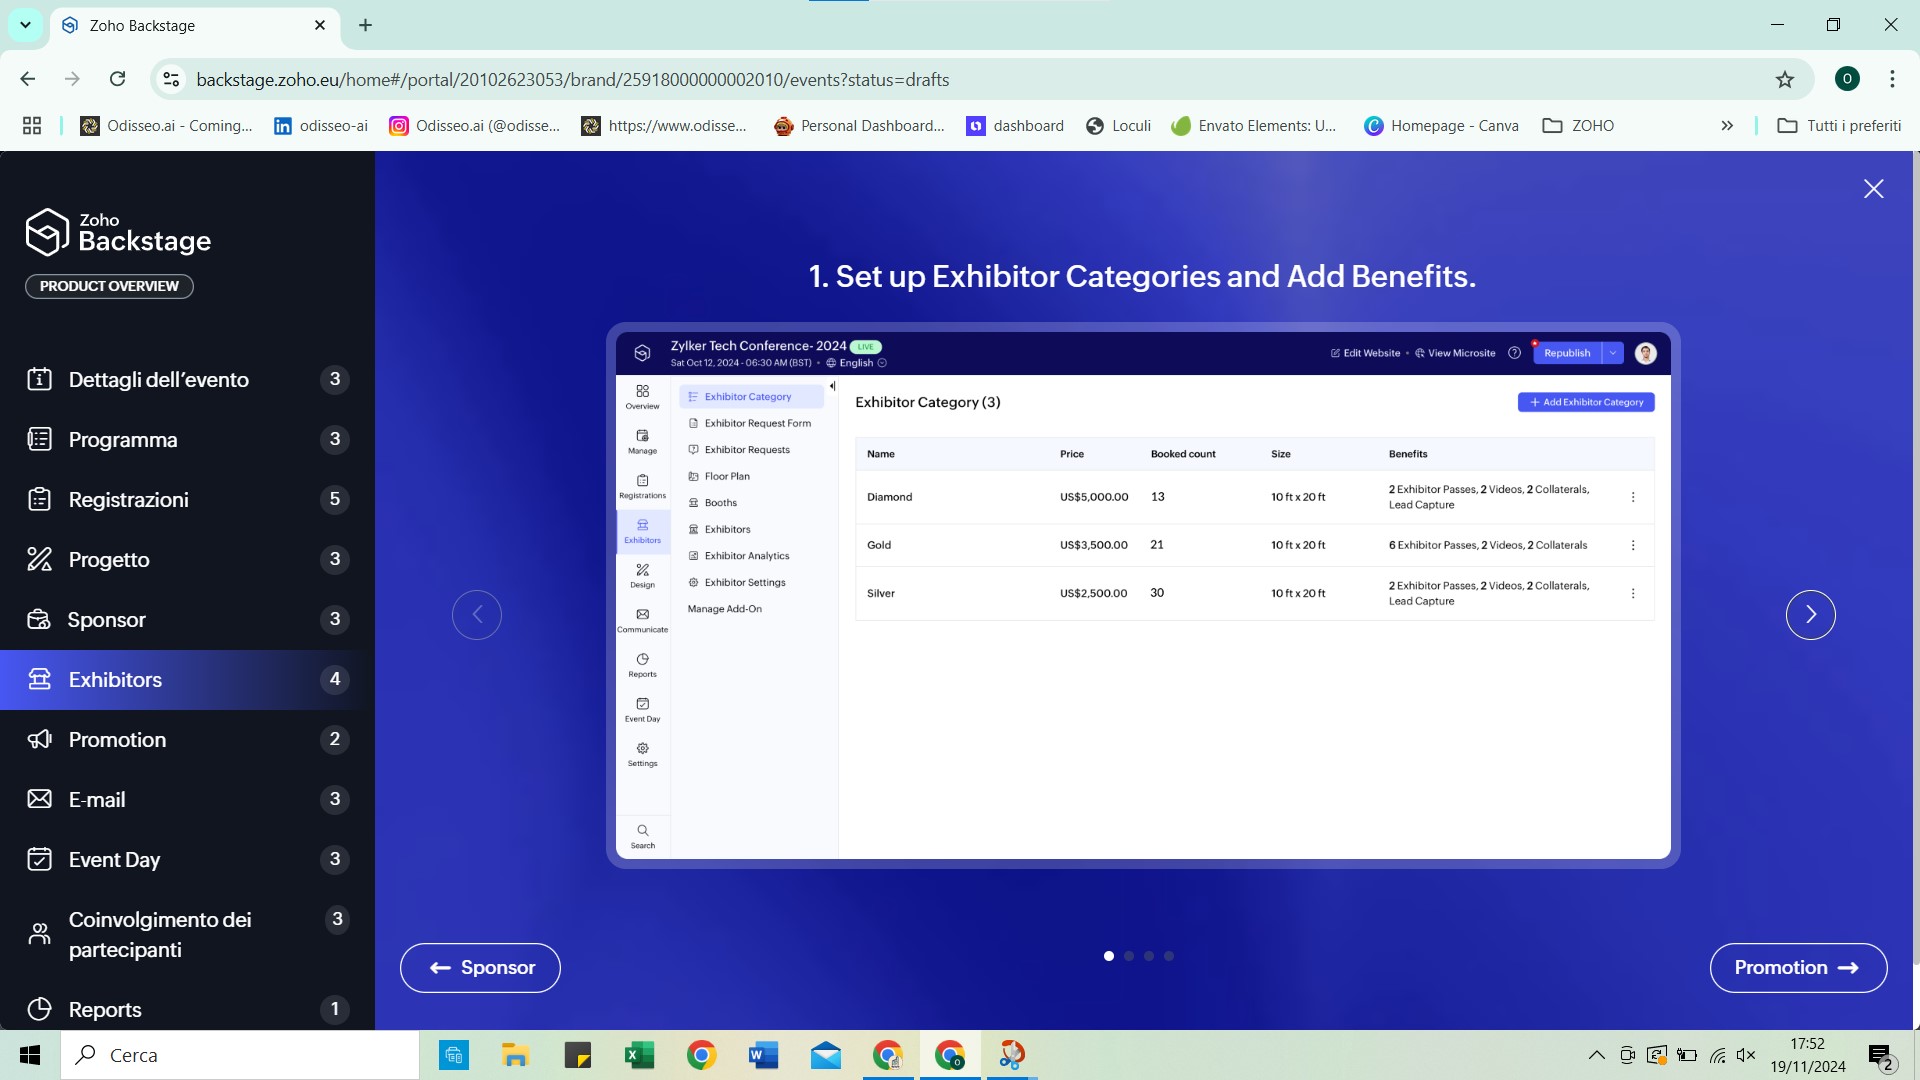Go back in browser history
Viewport: 1920px width, 1080px height.
click(28, 79)
